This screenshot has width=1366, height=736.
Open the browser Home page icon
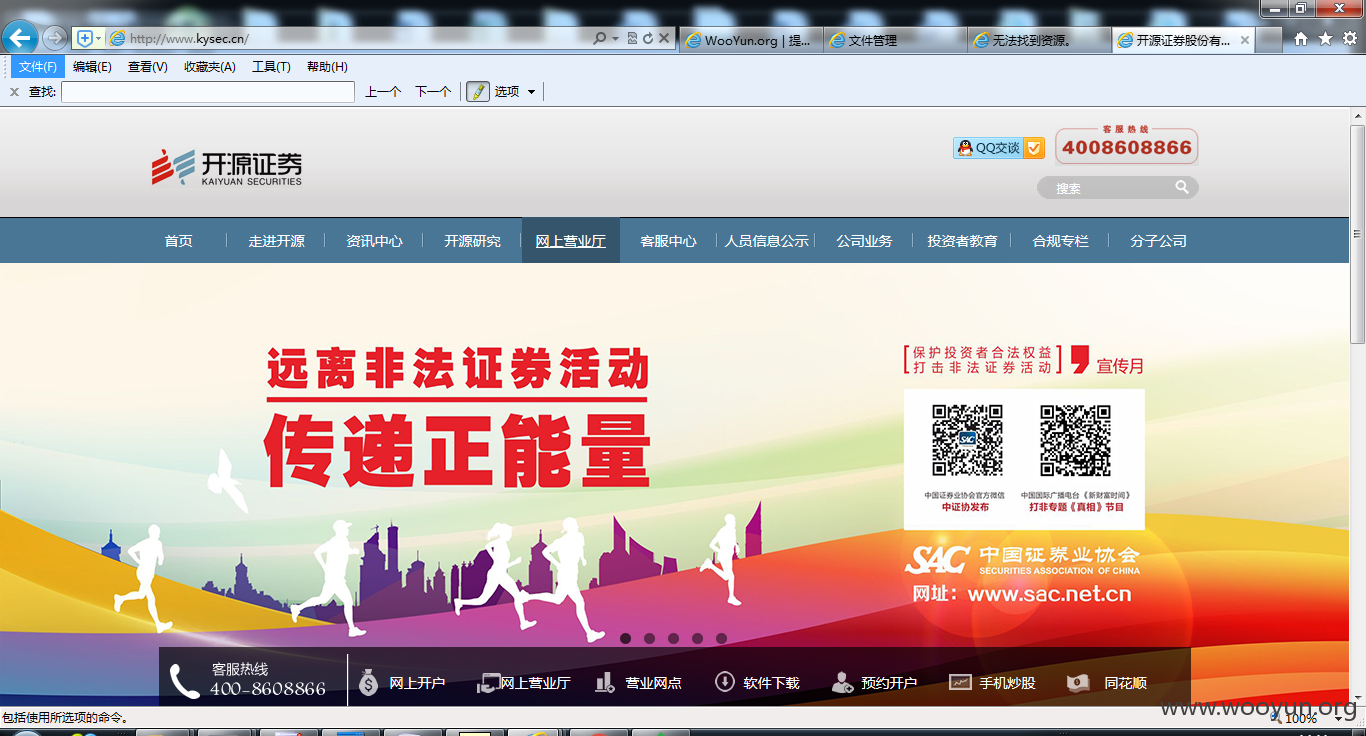1301,38
